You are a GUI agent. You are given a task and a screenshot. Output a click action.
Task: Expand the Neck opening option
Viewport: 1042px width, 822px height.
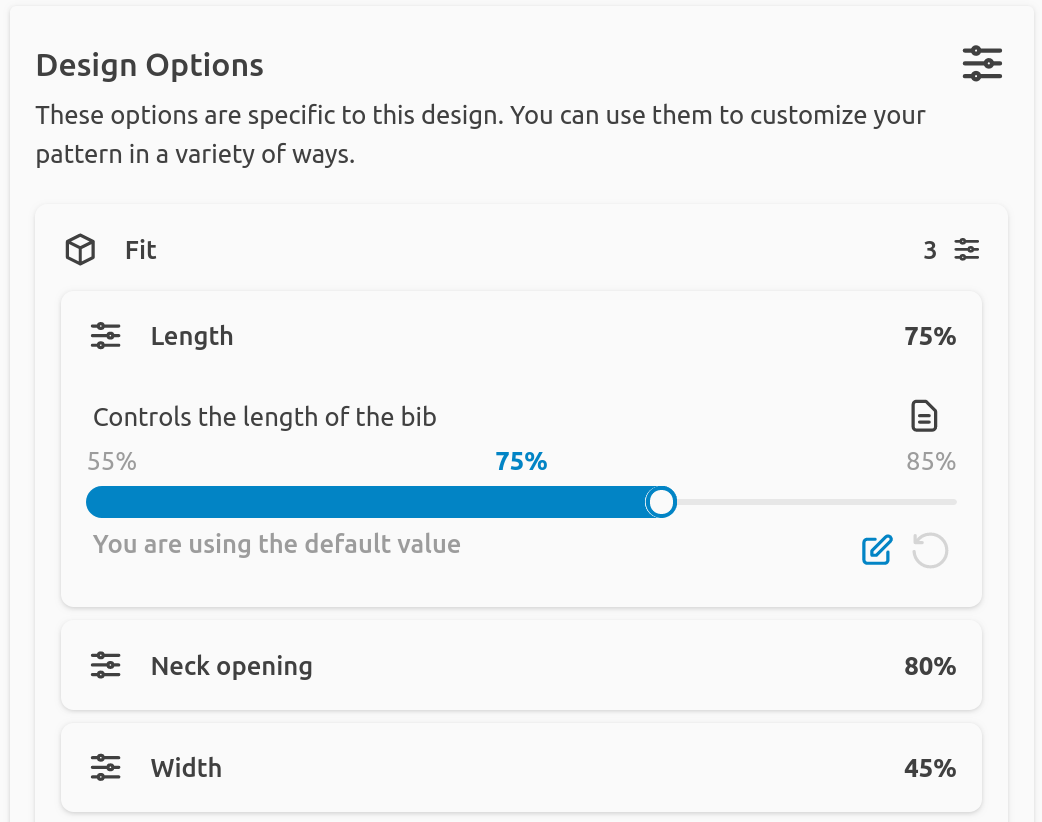522,665
